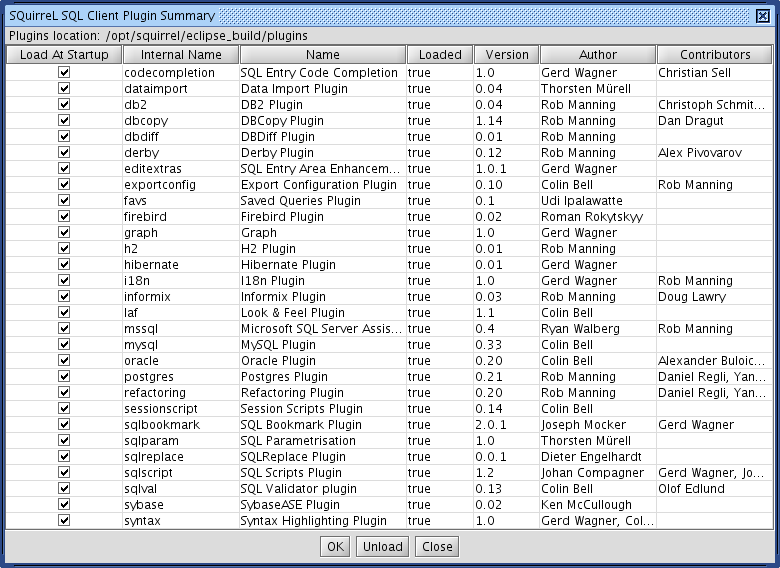Click the Firebird Plugin name cell

coord(282,217)
